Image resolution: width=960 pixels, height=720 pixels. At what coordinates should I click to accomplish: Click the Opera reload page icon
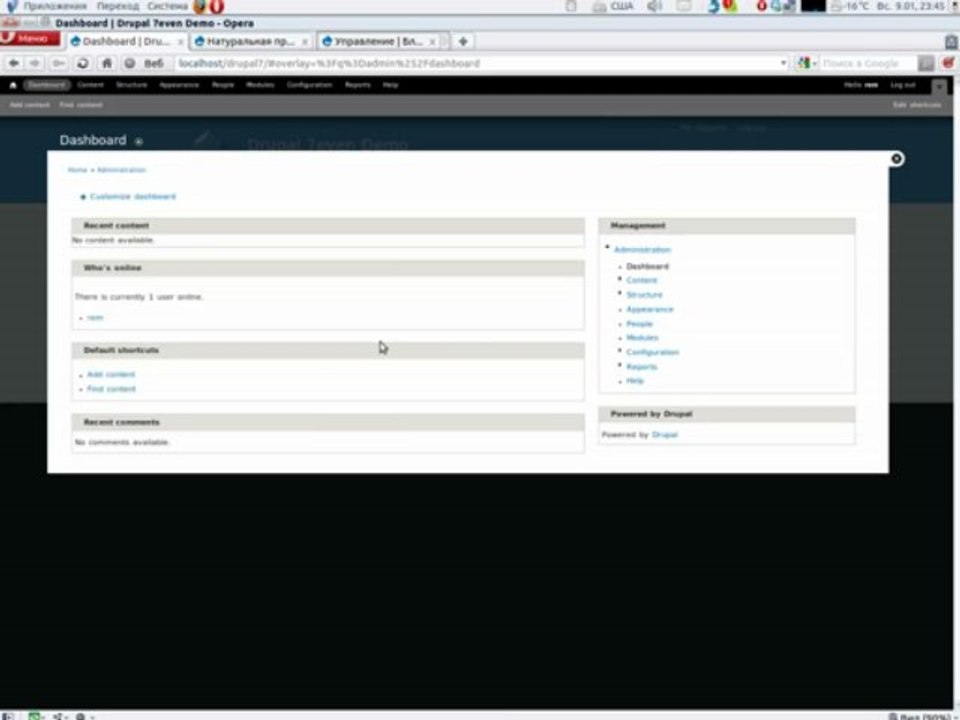(x=83, y=63)
